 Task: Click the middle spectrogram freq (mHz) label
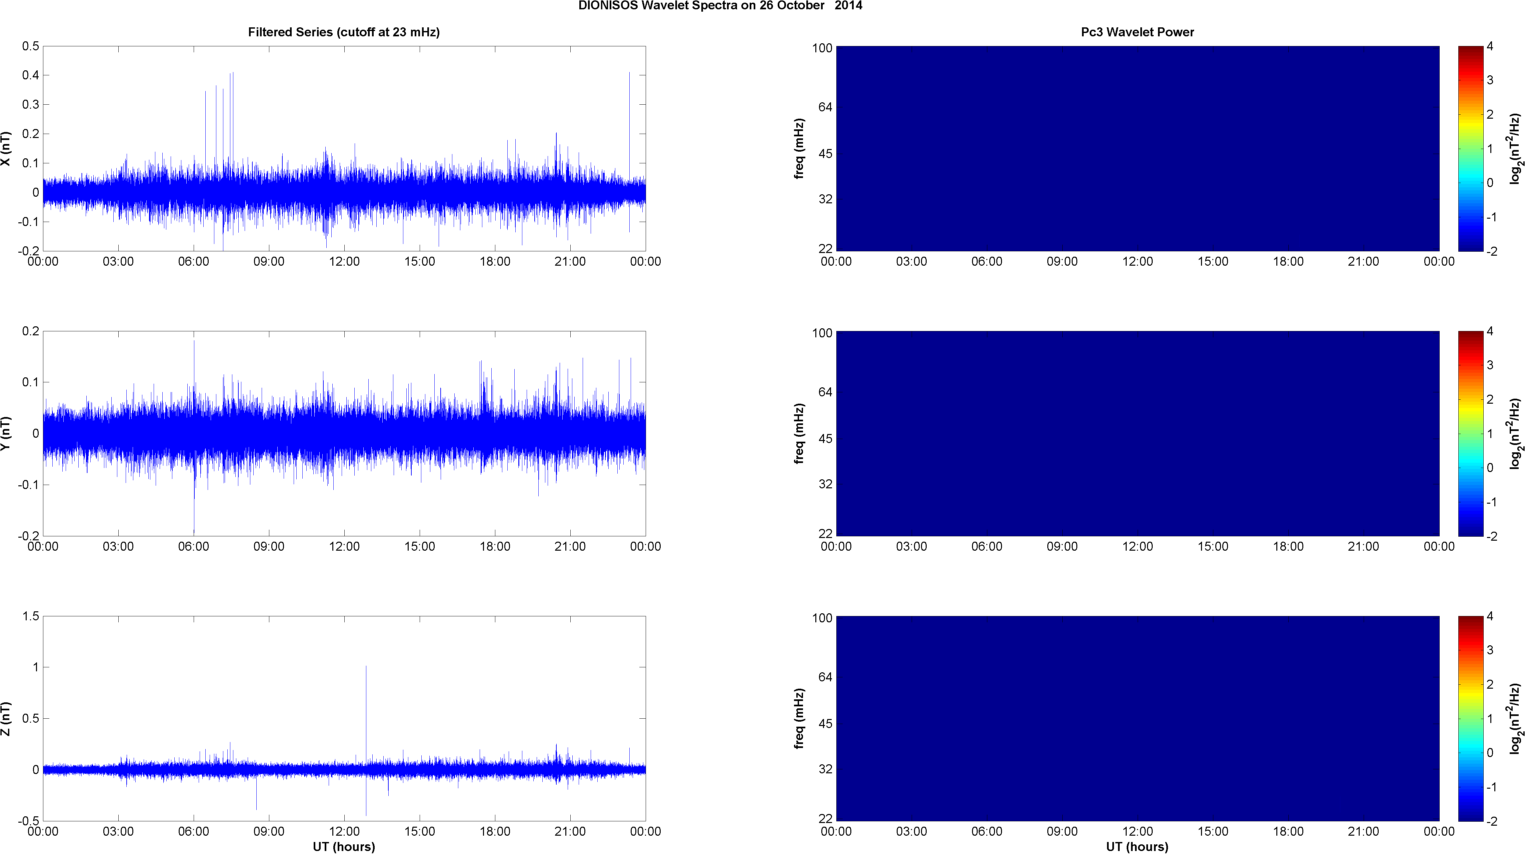tap(800, 434)
